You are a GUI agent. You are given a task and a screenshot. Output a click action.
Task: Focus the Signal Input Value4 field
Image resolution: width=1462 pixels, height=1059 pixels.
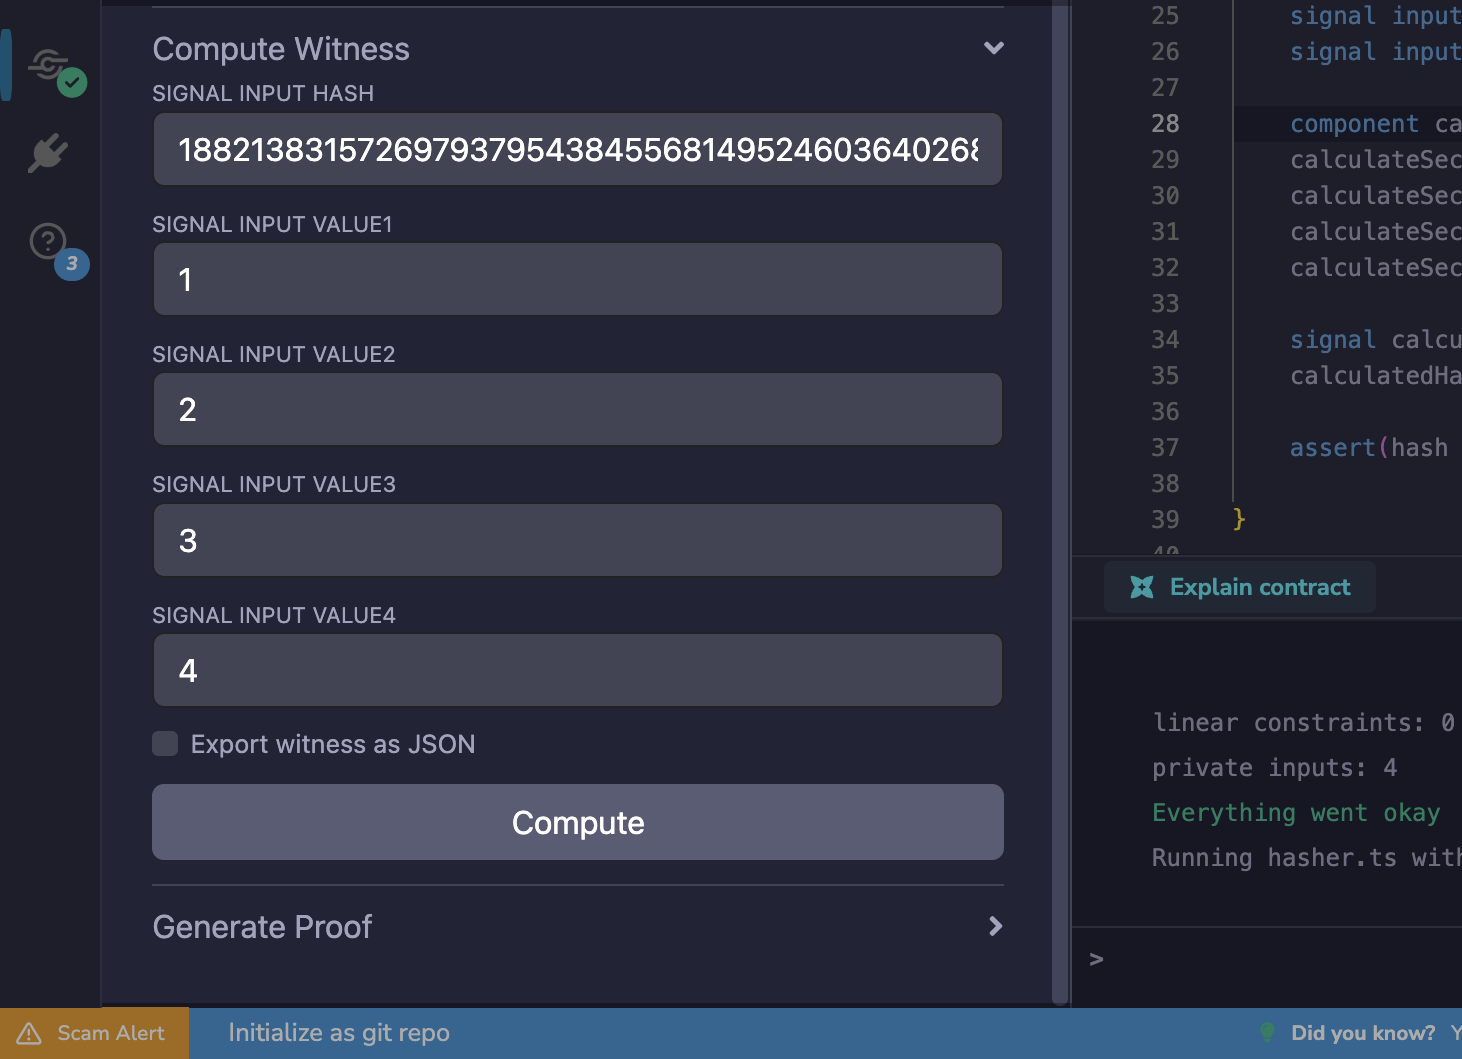pos(578,670)
